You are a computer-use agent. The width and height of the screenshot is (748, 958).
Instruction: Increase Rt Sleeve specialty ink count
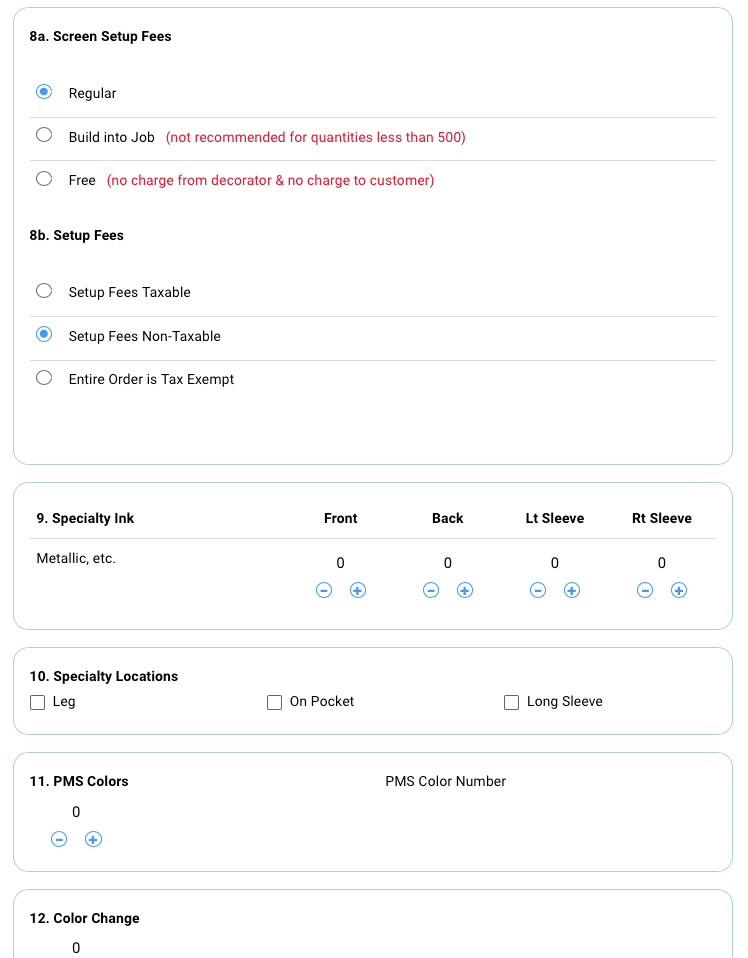tap(679, 590)
